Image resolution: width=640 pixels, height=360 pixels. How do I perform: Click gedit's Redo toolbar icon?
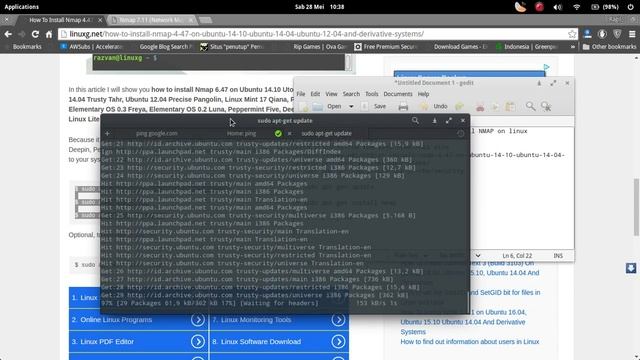(460, 107)
